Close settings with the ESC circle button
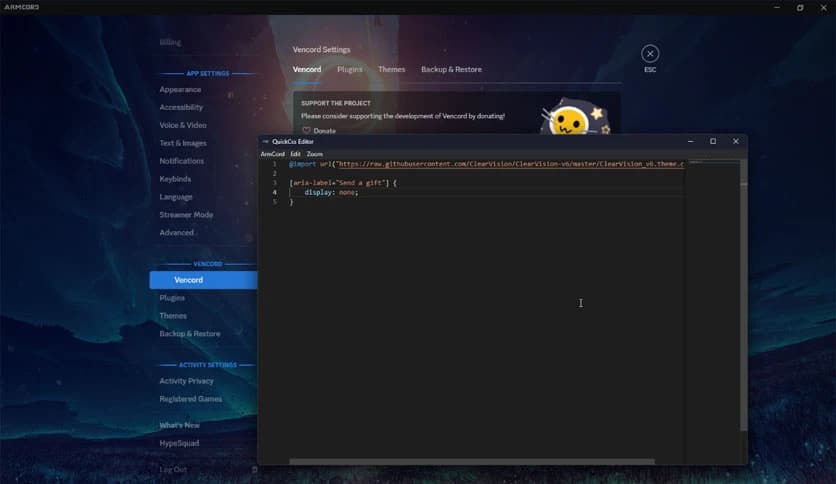Image resolution: width=836 pixels, height=484 pixels. pos(649,54)
